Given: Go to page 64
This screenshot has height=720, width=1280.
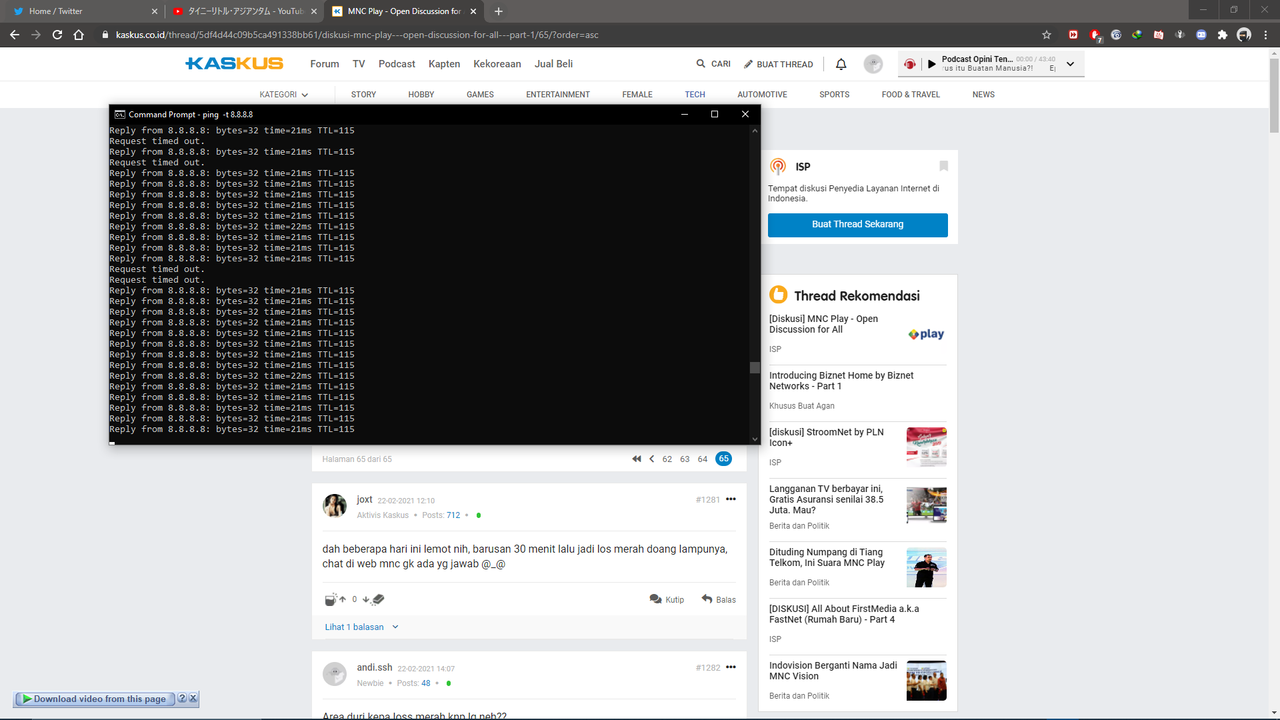Looking at the screenshot, I should [x=703, y=459].
